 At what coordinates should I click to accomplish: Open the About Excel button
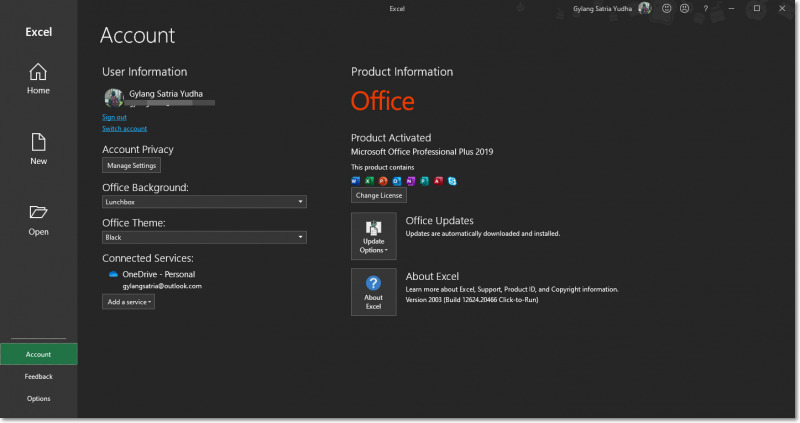pos(373,292)
